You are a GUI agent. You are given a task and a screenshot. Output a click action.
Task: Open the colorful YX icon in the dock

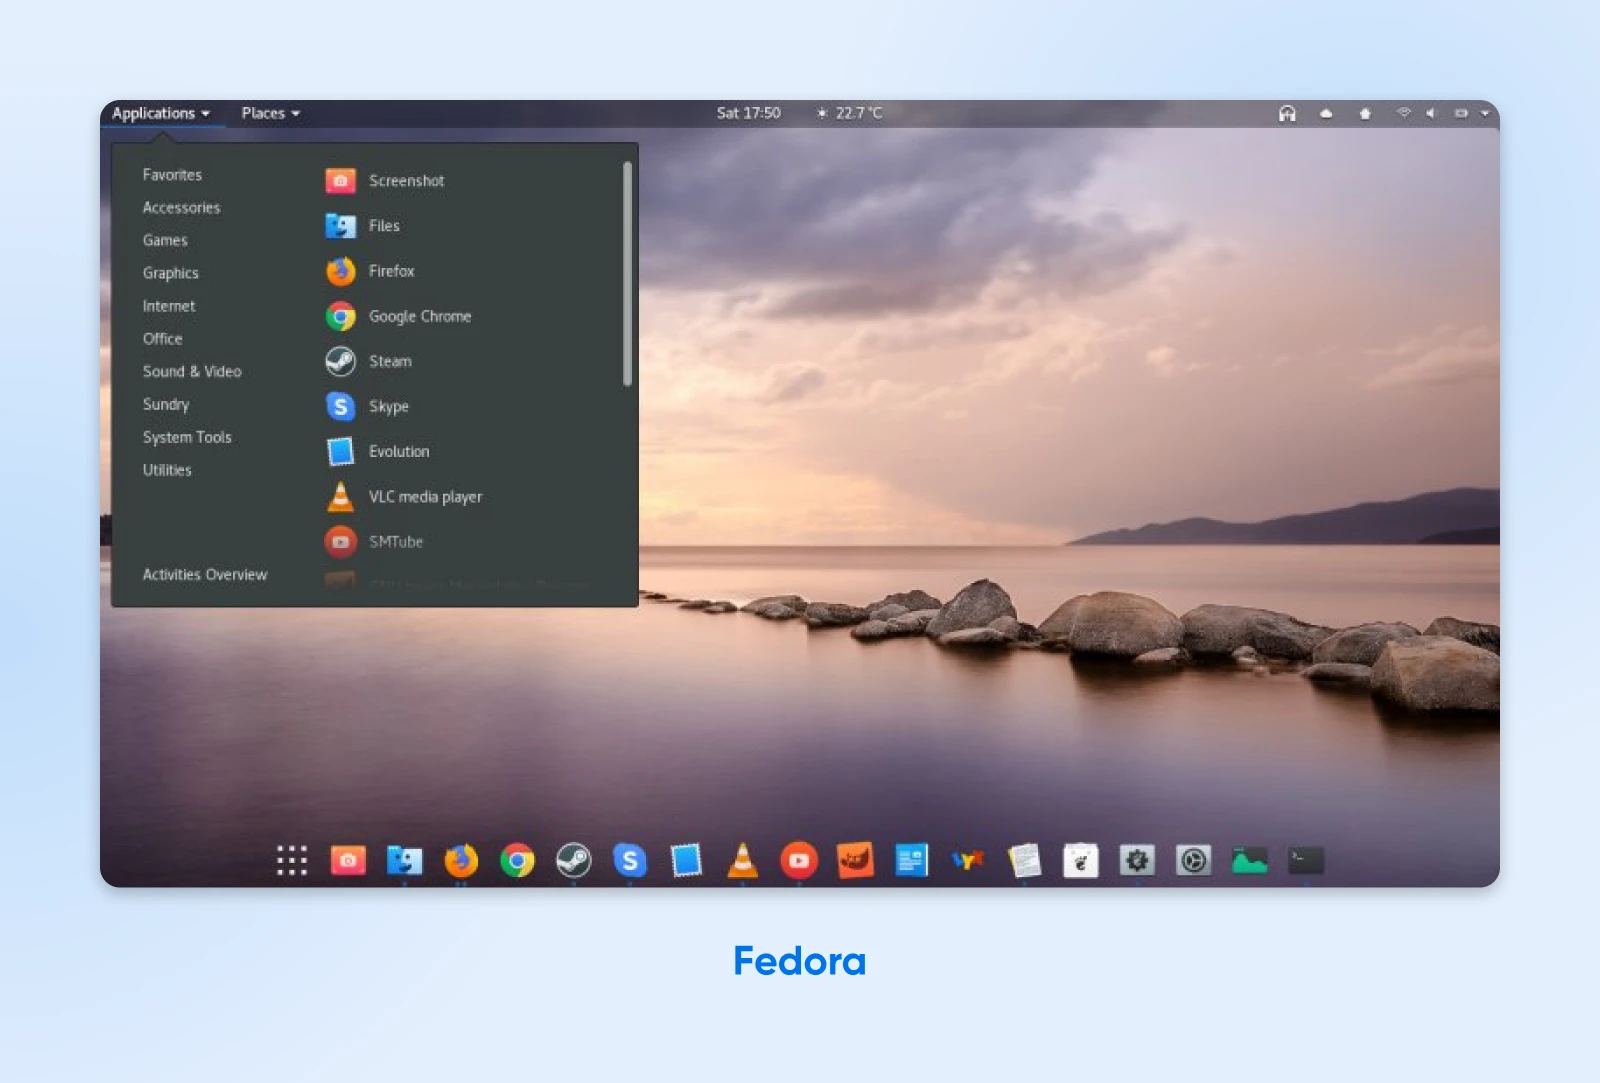pyautogui.click(x=968, y=860)
